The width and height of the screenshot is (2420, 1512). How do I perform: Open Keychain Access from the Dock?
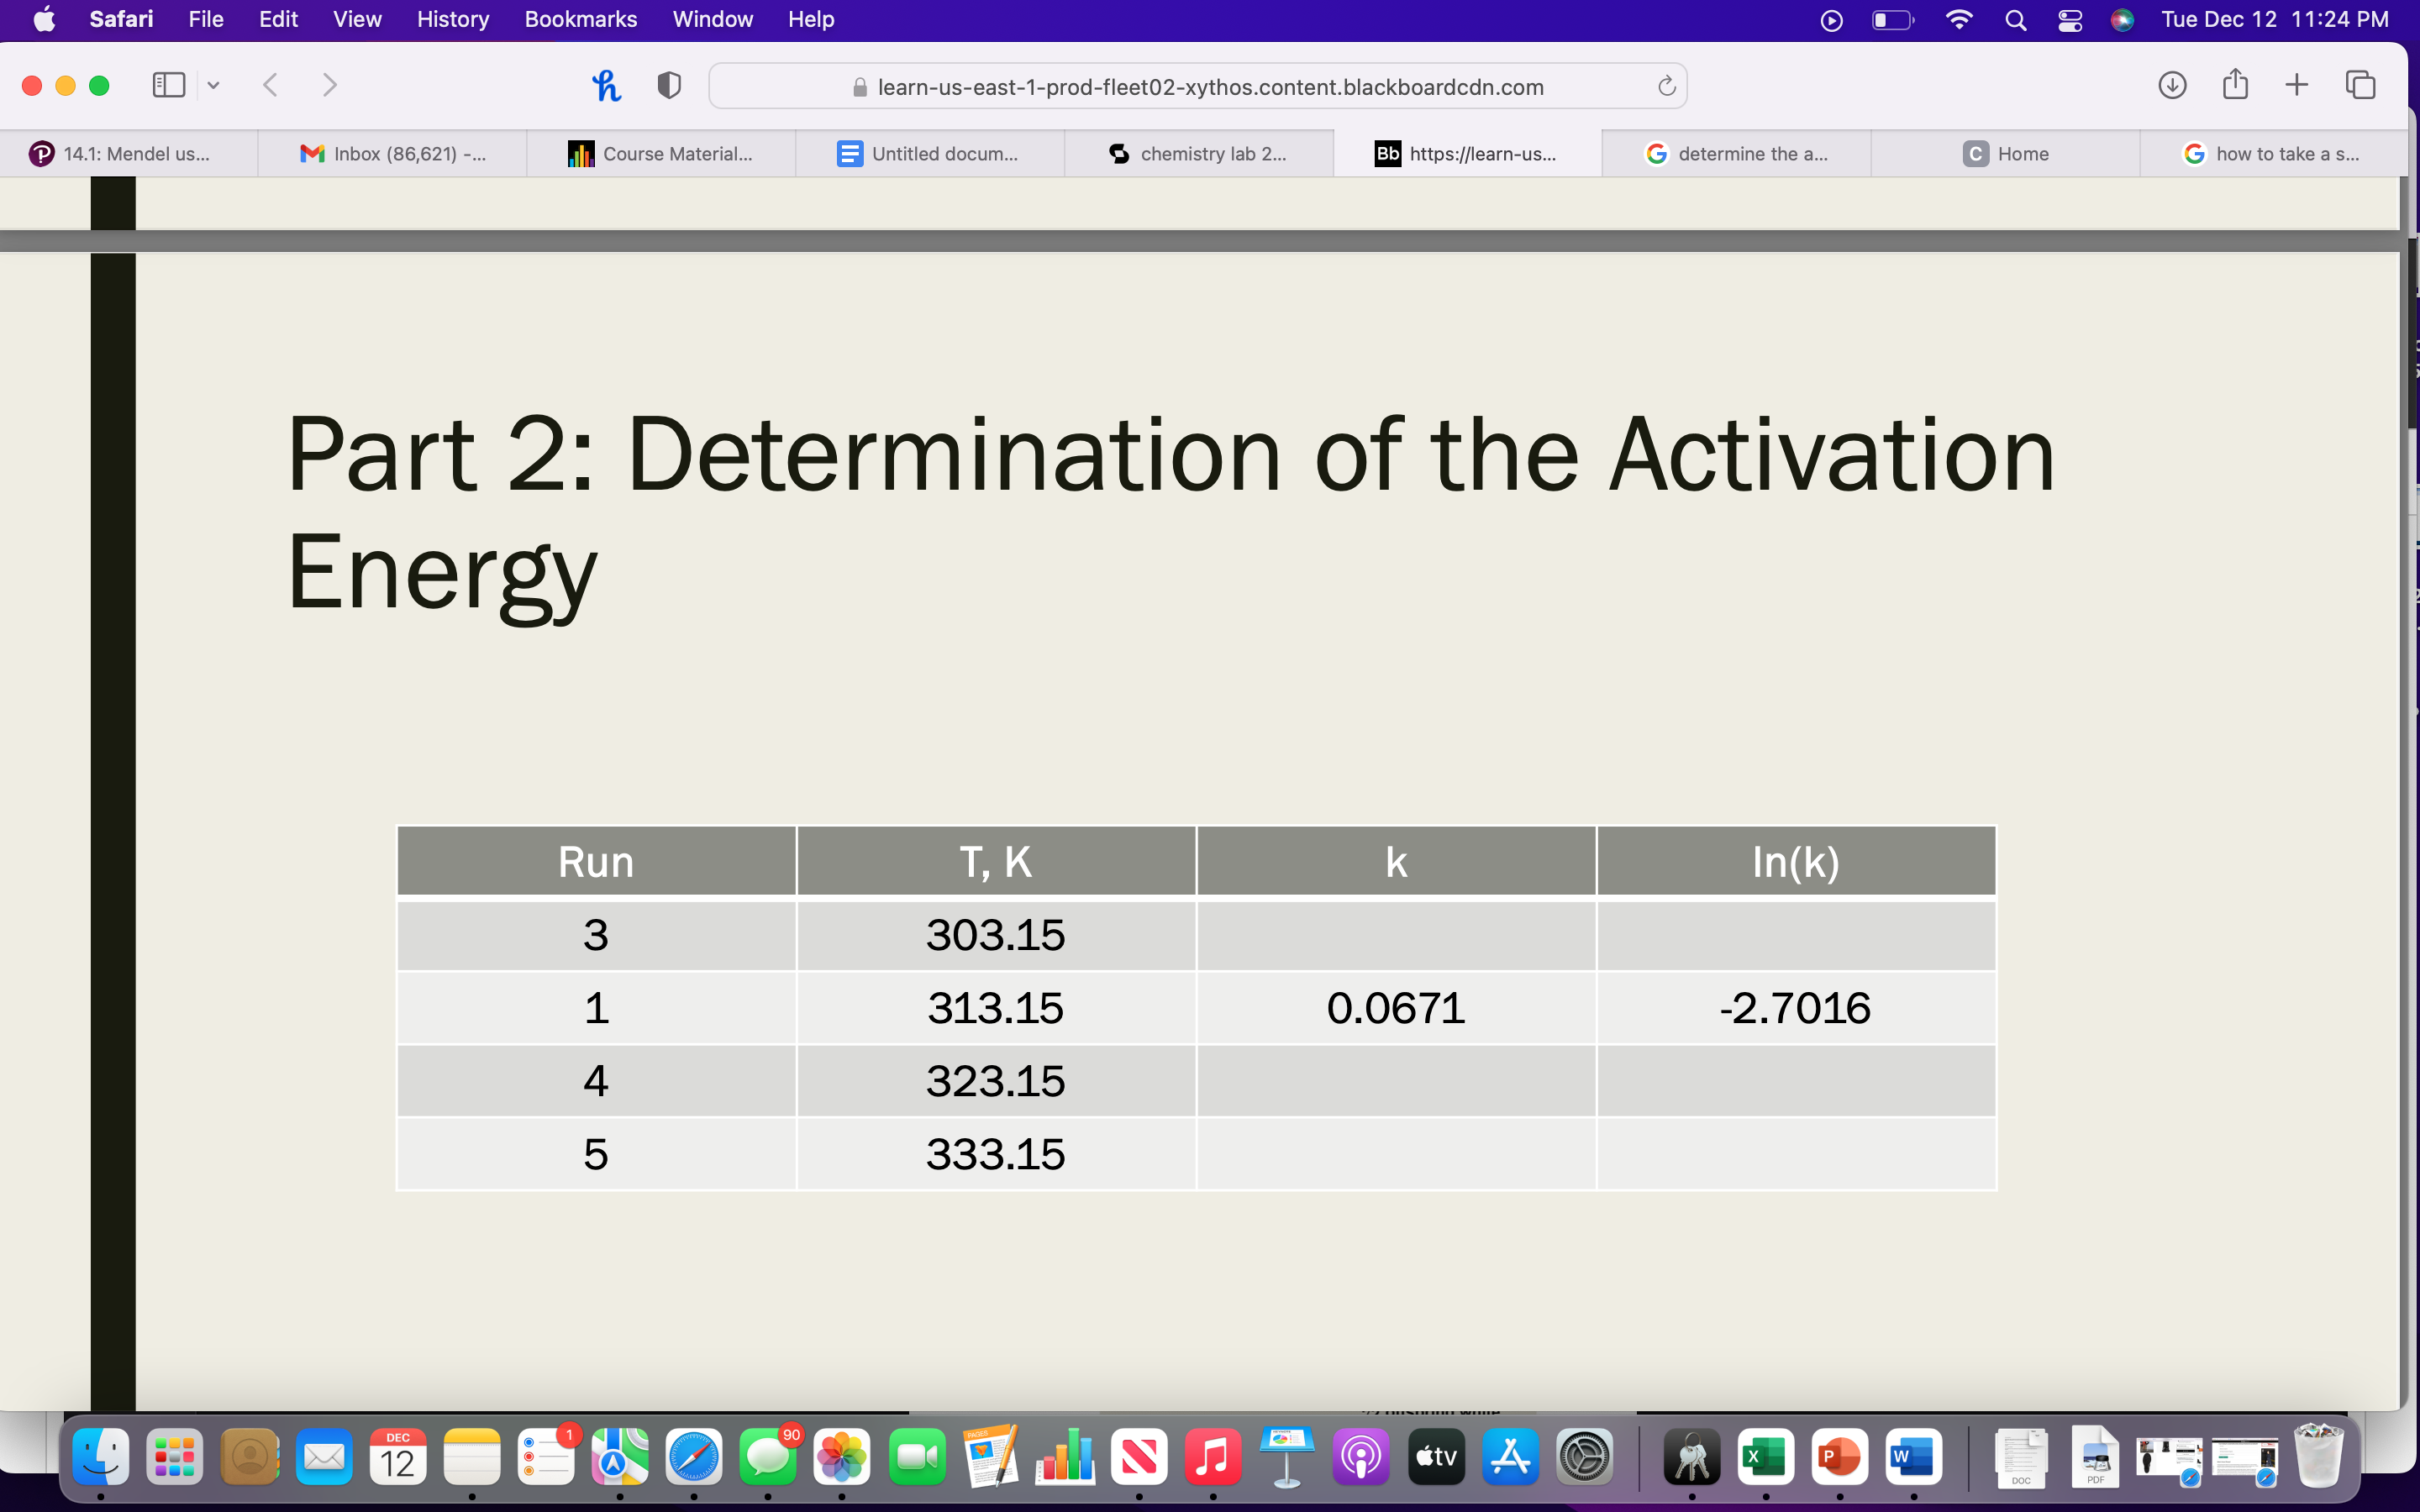1690,1457
